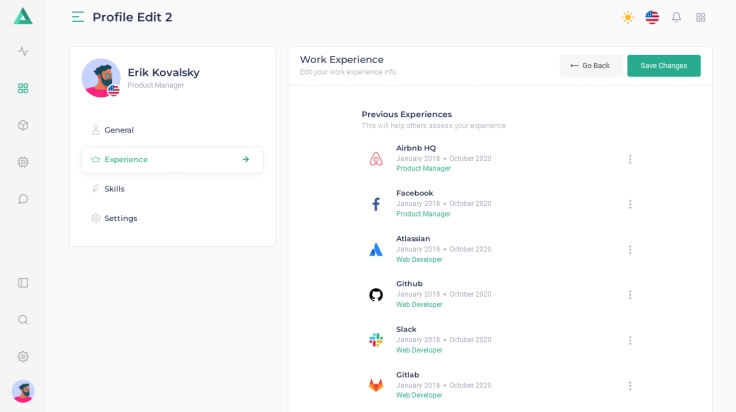The width and height of the screenshot is (736, 412).
Task: Click the activity pulse icon in sidebar
Action: point(23,51)
